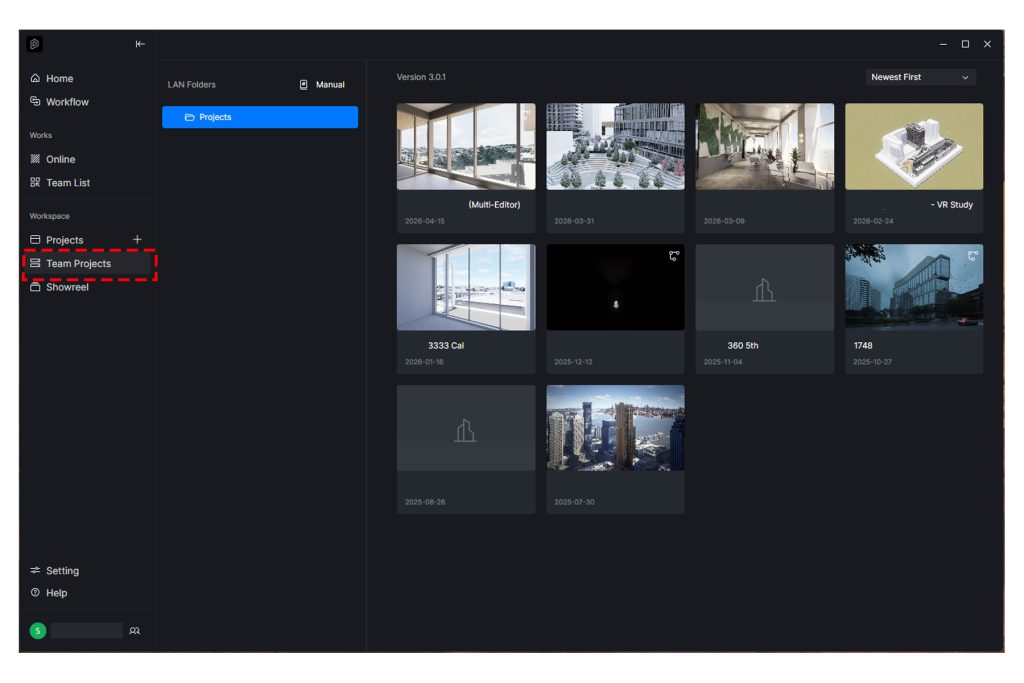Click the share icon on 2025-12-12 project
The height and width of the screenshot is (683, 1024).
[x=674, y=256]
